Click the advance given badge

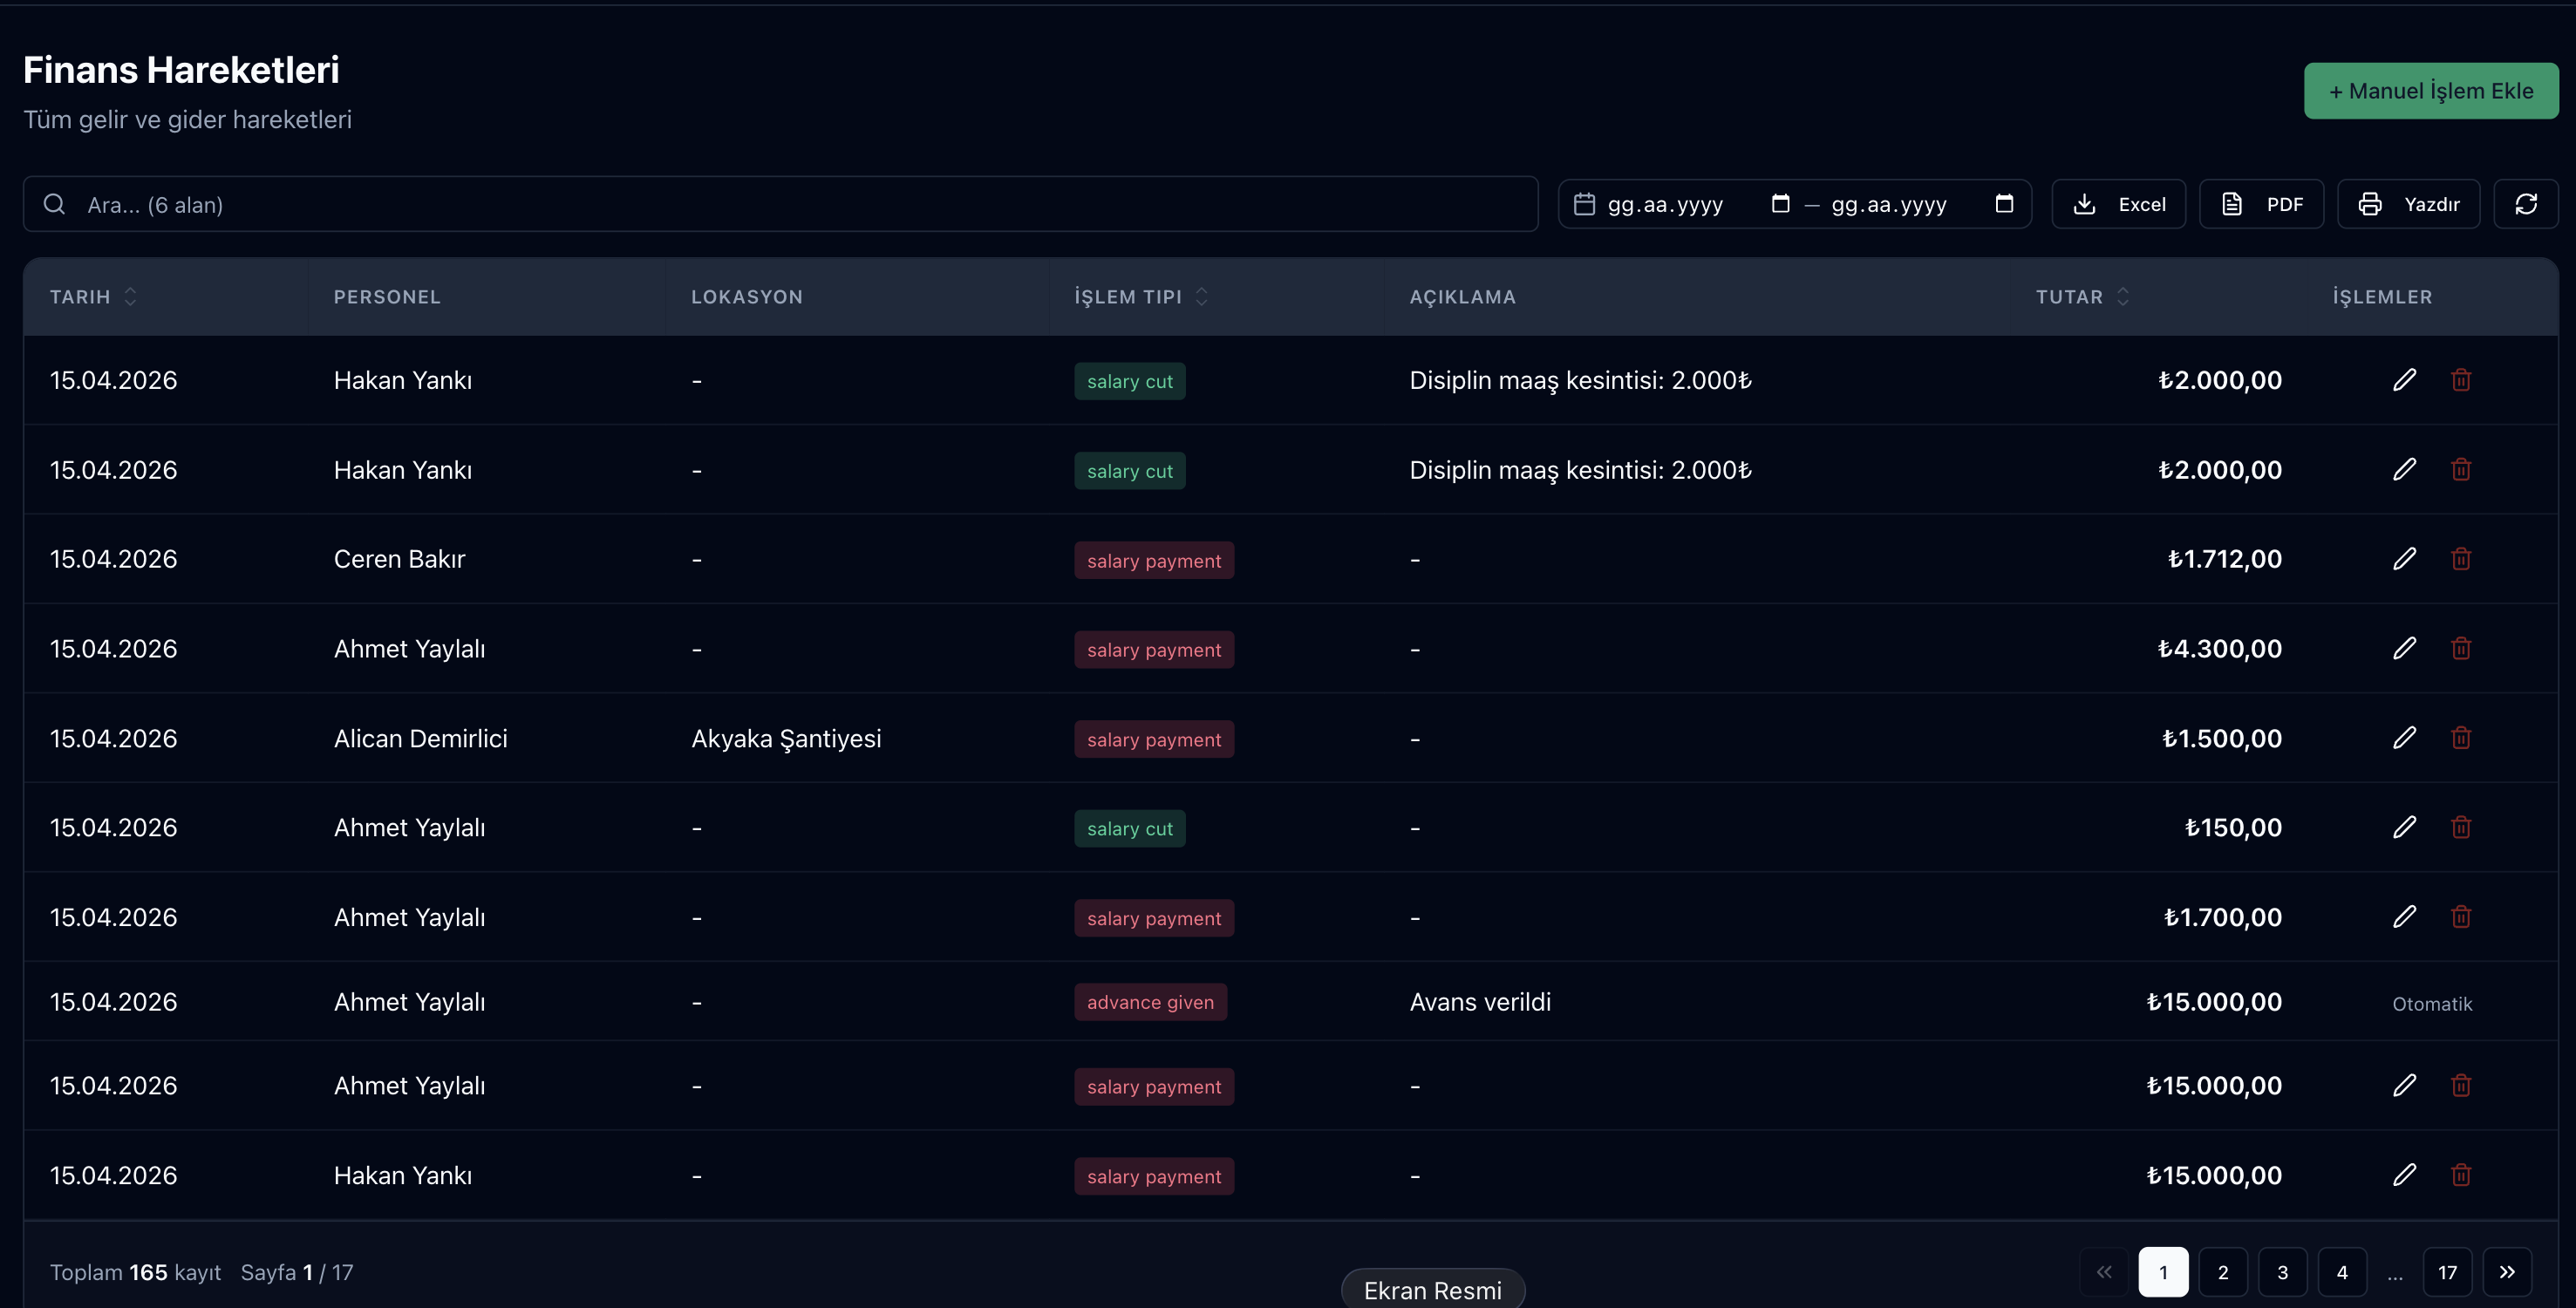pos(1150,1002)
